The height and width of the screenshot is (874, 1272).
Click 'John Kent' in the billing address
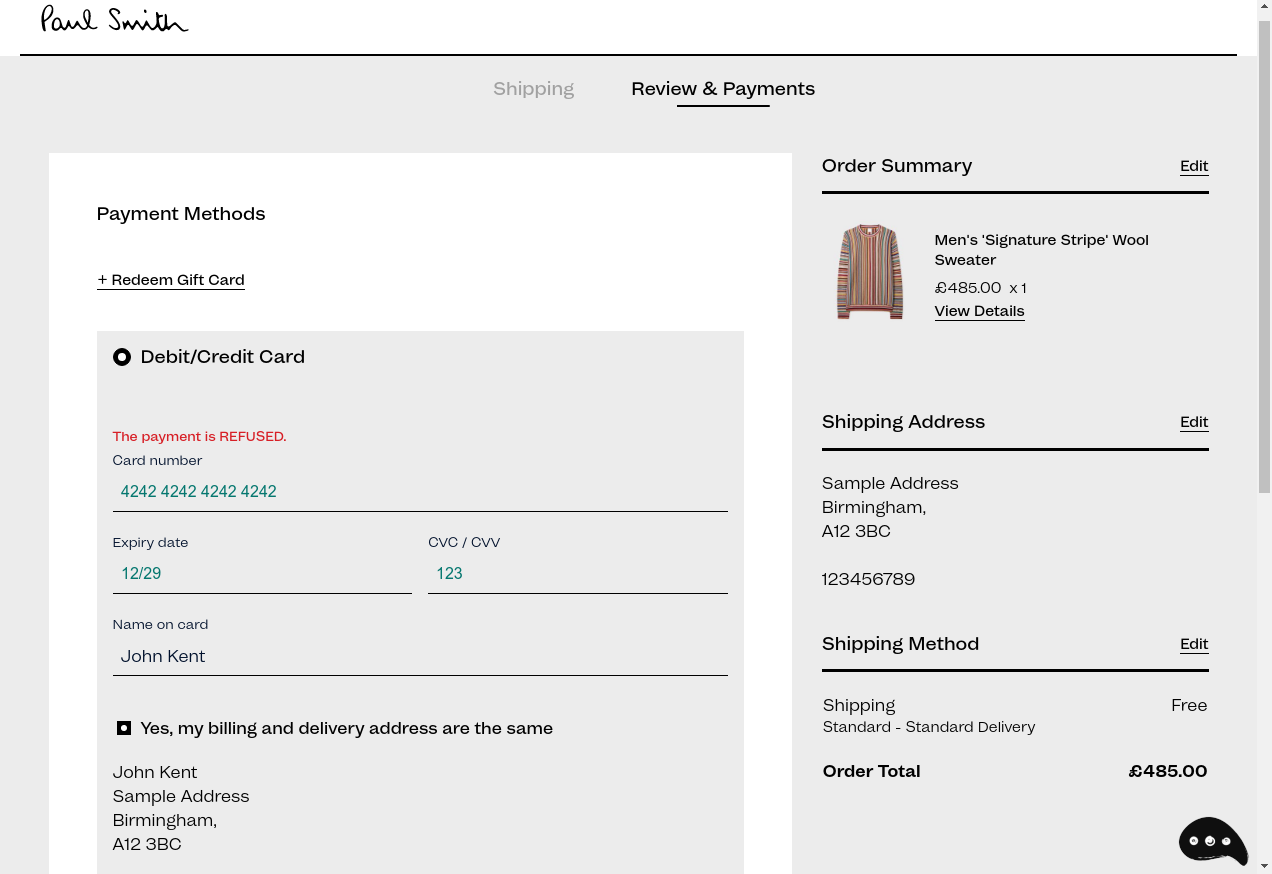[155, 772]
